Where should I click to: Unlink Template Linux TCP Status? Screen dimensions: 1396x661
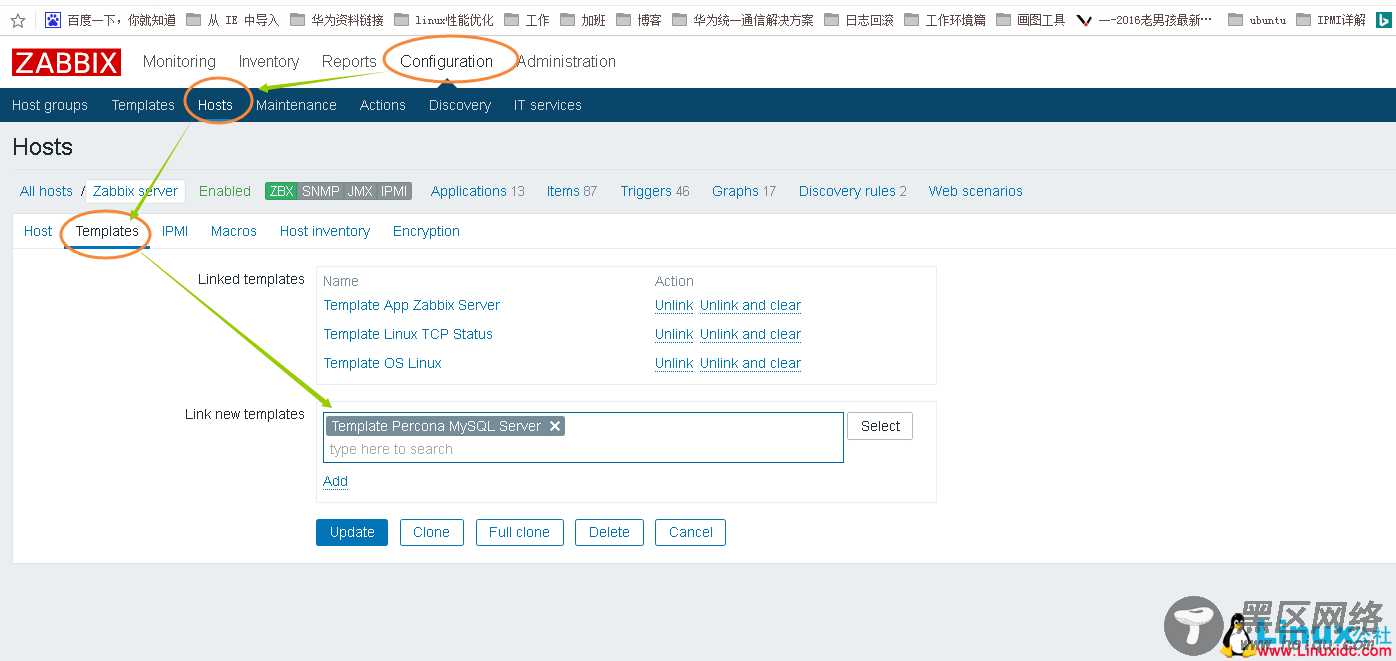click(674, 334)
